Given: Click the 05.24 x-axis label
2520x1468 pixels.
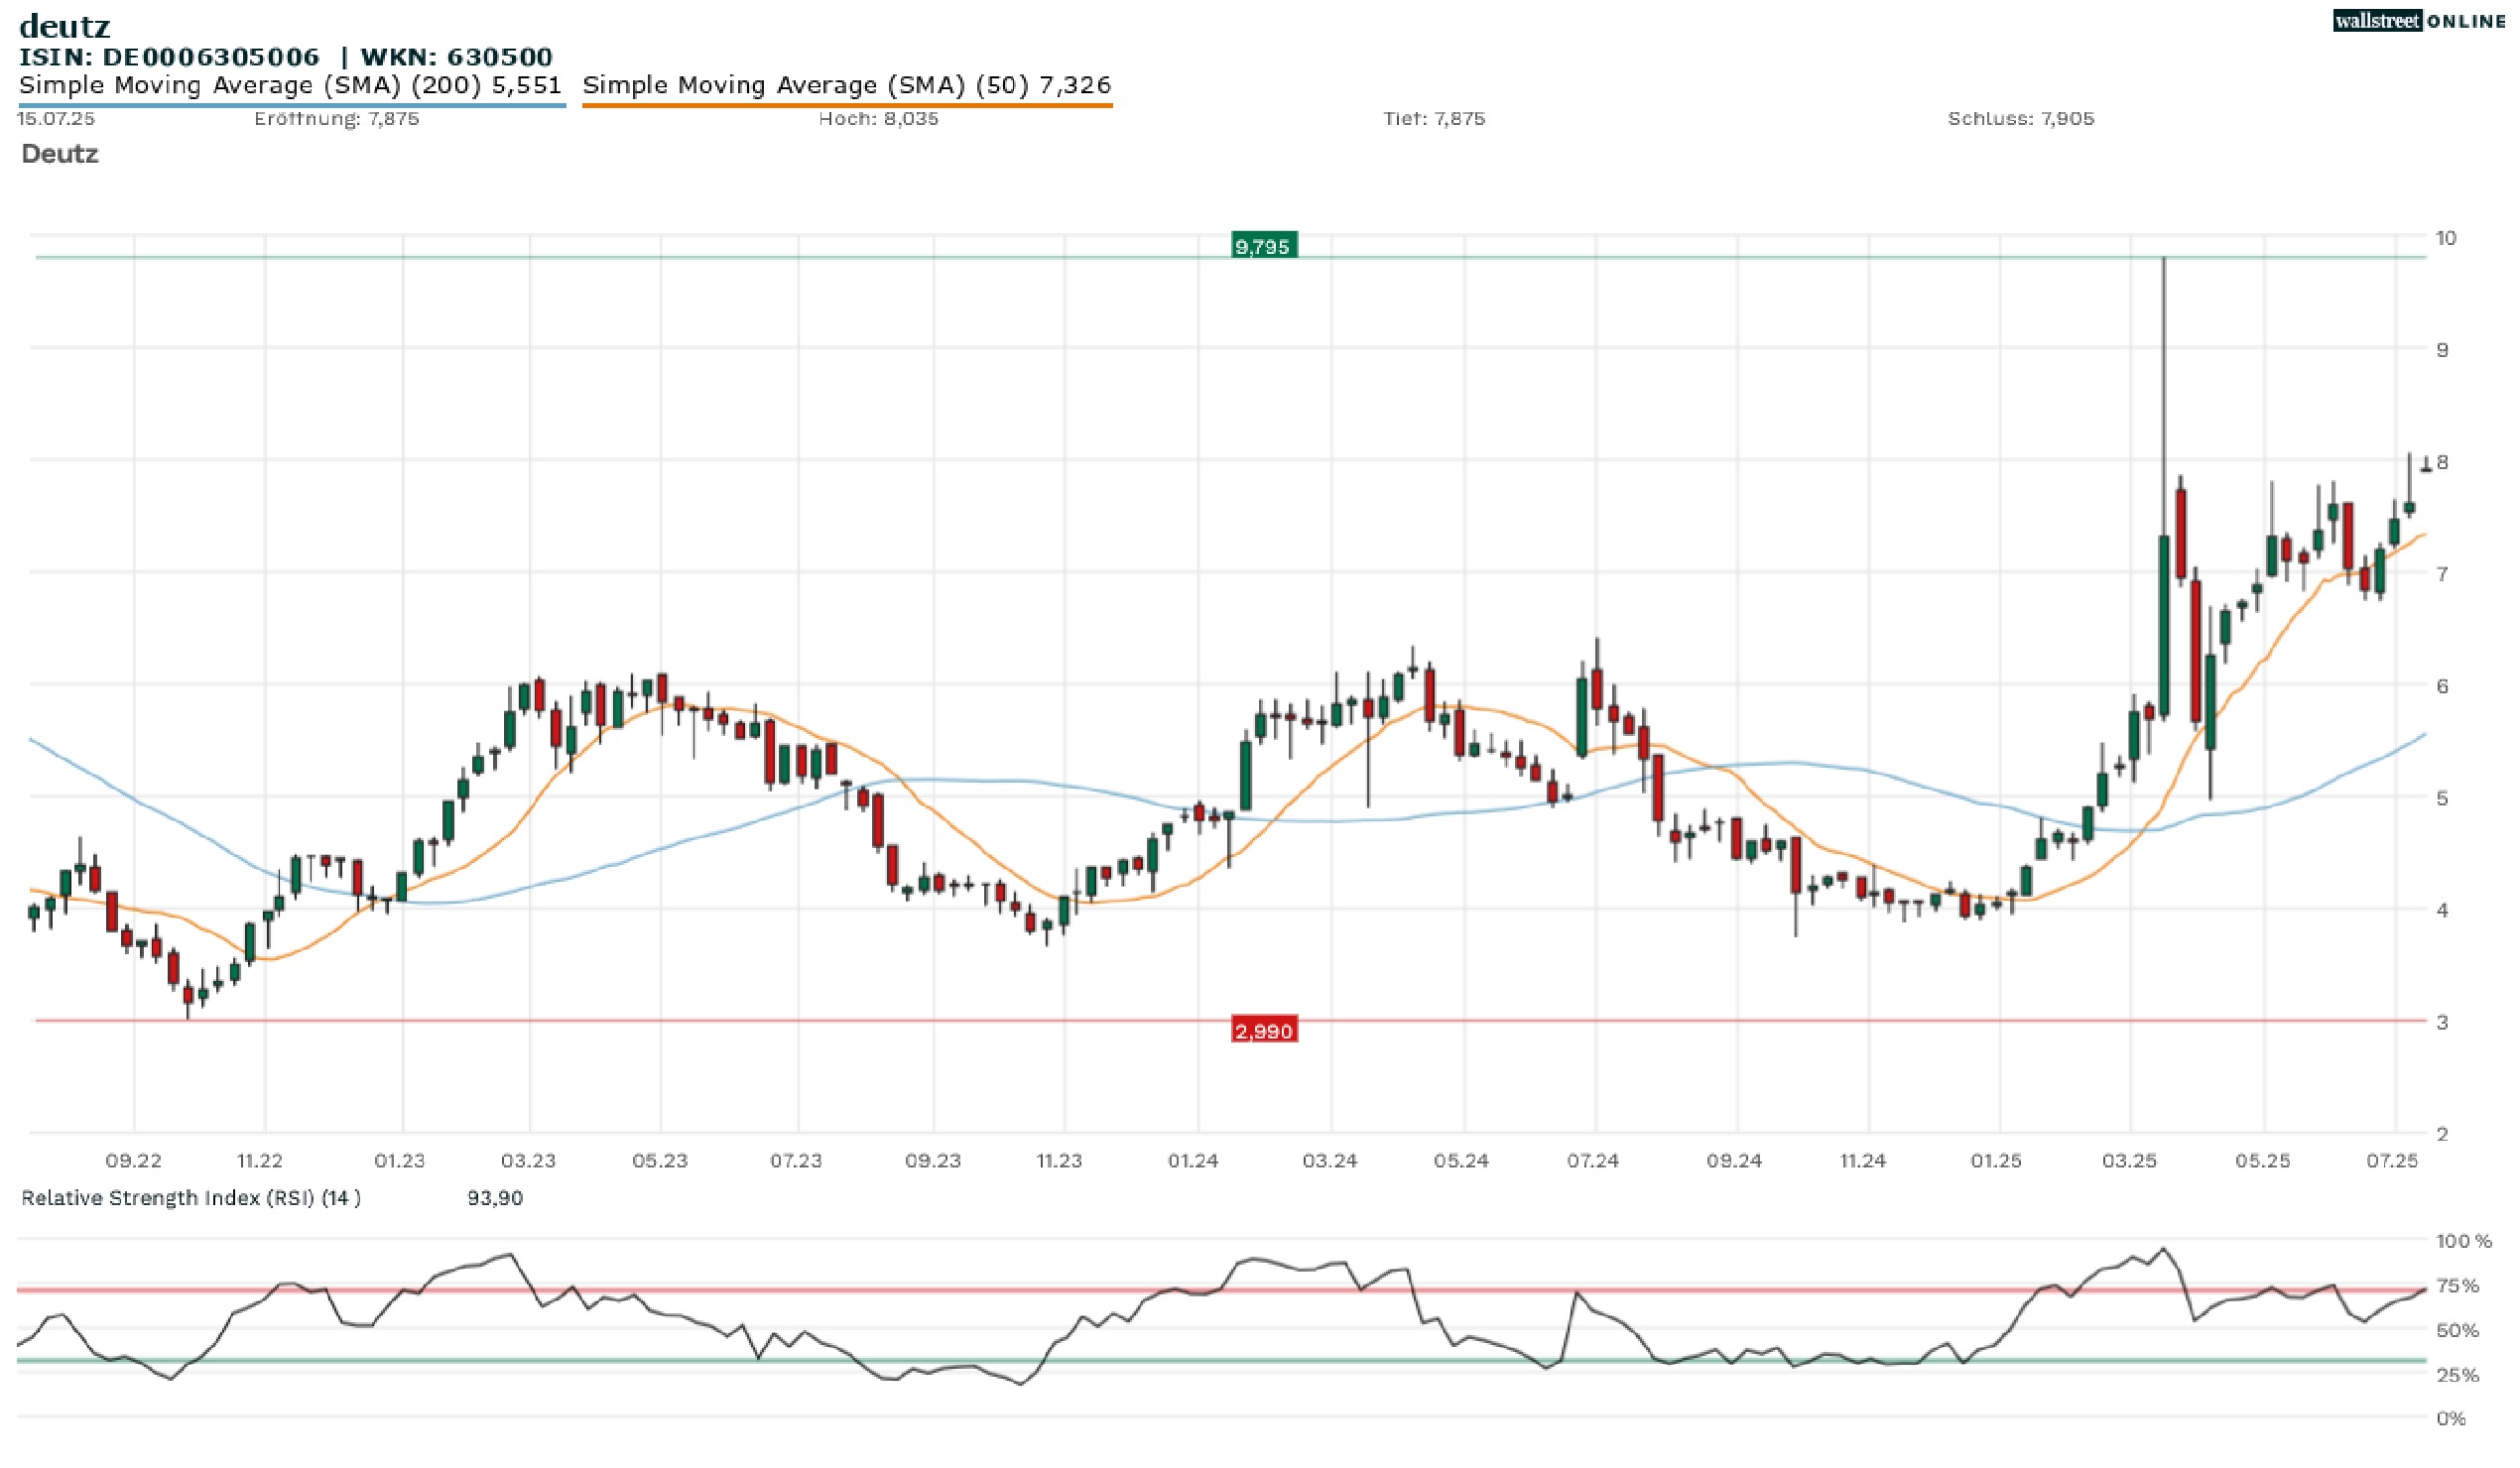Looking at the screenshot, I should tap(1461, 1160).
